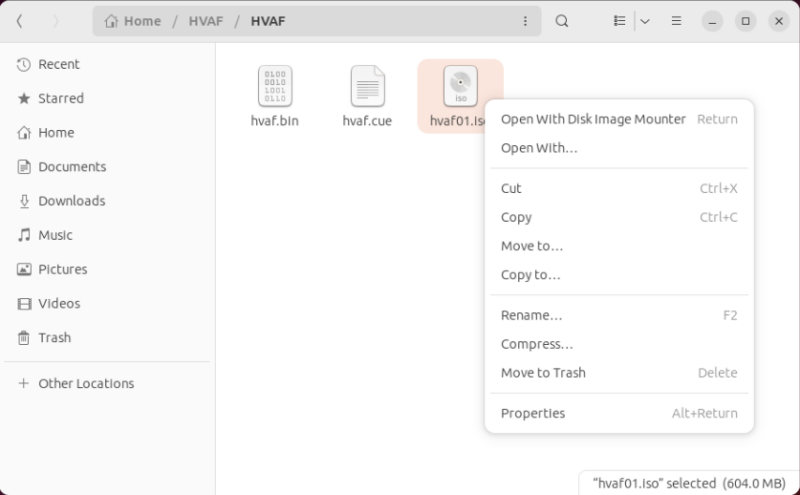The height and width of the screenshot is (495, 800).
Task: Click the hvaf.bin file name
Action: 275,121
